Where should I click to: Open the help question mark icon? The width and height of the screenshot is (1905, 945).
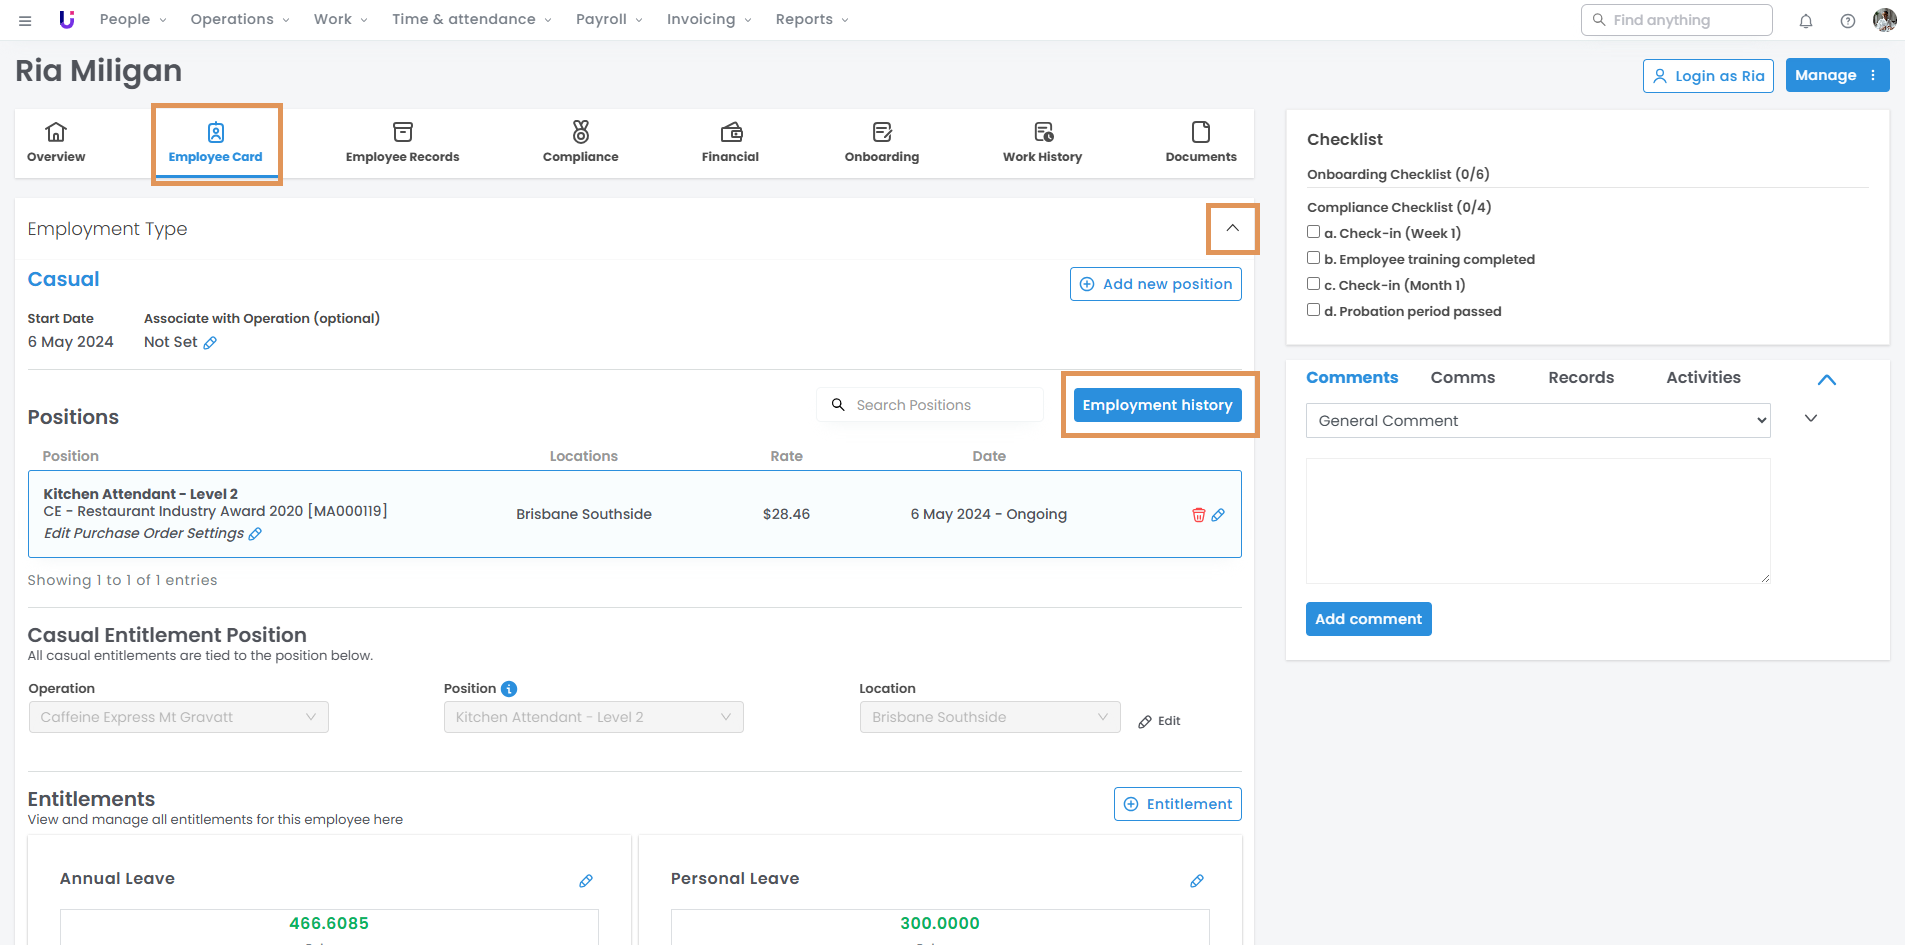(1848, 21)
